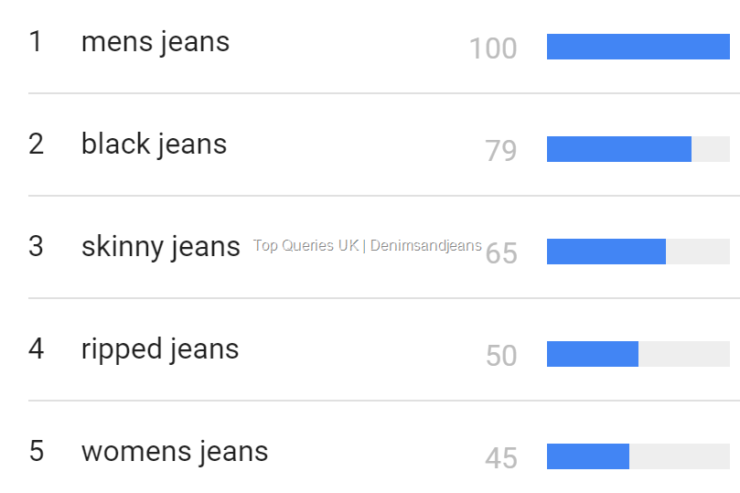The width and height of the screenshot is (740, 493).
Task: Open the 'womens jeans' query
Action: coord(175,452)
